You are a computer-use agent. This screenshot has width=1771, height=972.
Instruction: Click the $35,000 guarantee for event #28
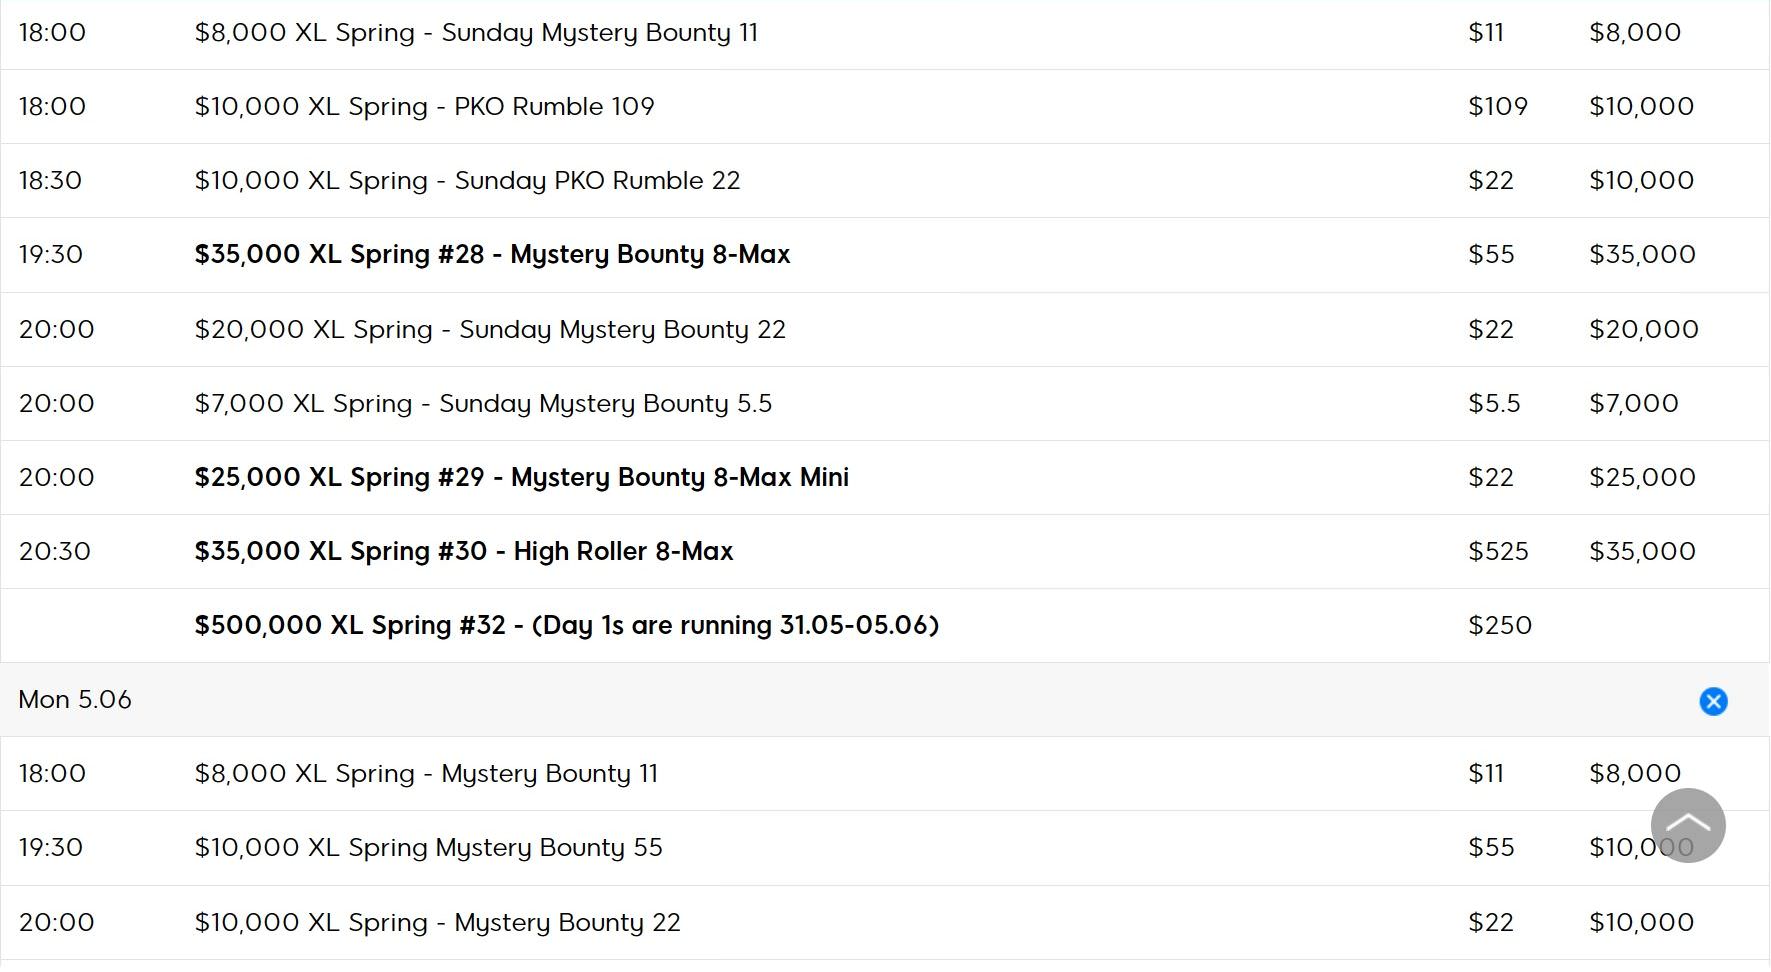tap(1642, 255)
